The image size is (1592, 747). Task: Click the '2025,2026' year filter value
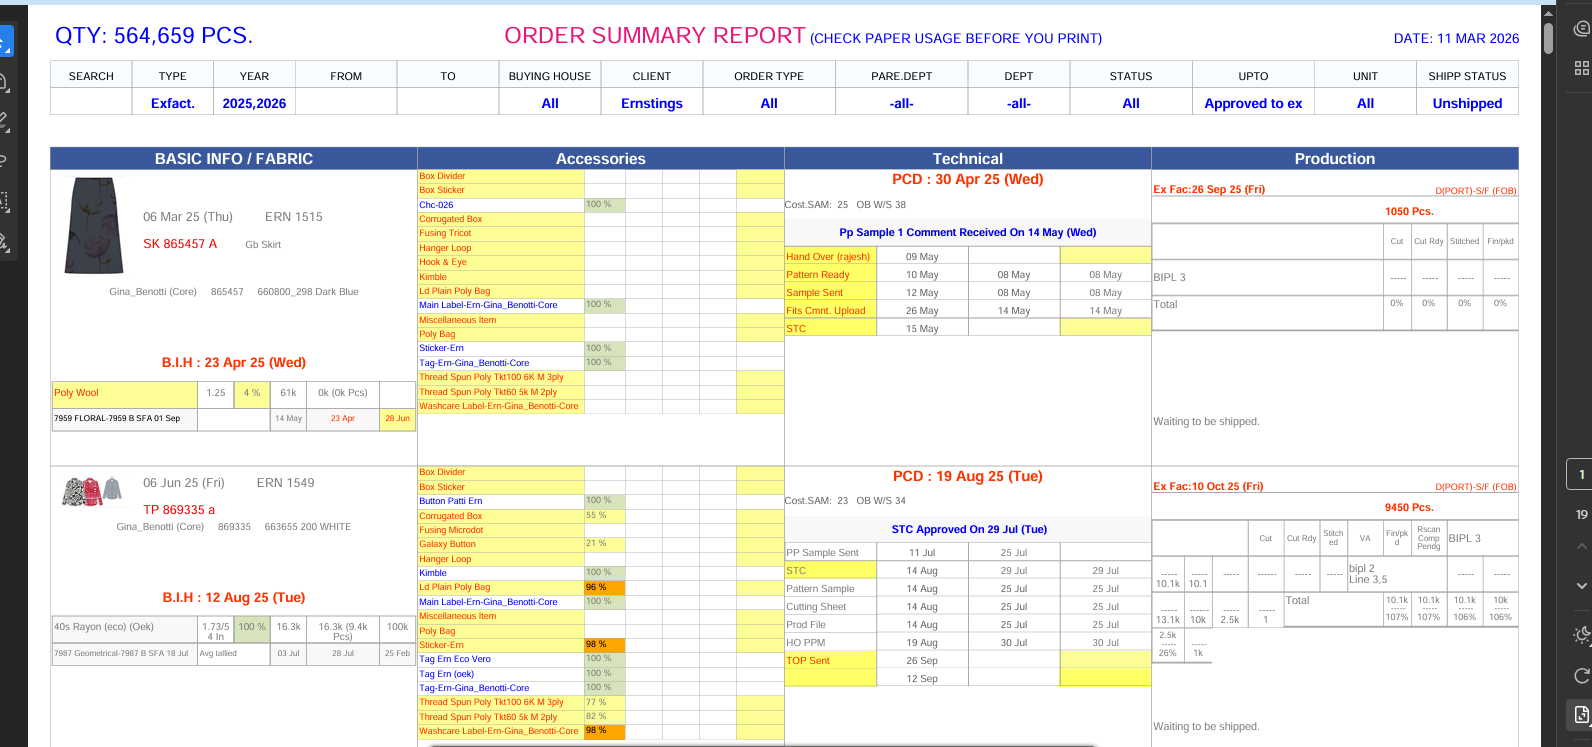[x=254, y=103]
